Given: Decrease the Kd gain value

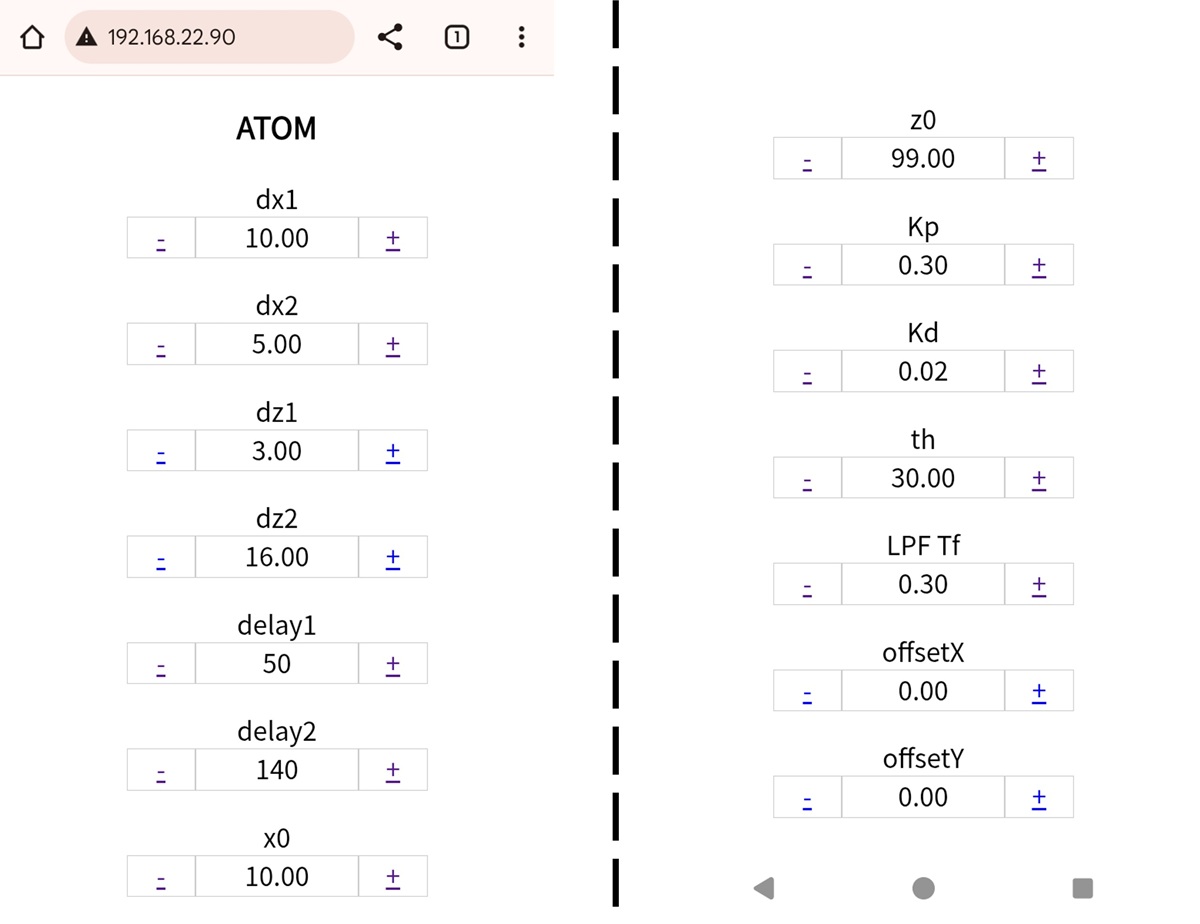Looking at the screenshot, I should pos(807,373).
